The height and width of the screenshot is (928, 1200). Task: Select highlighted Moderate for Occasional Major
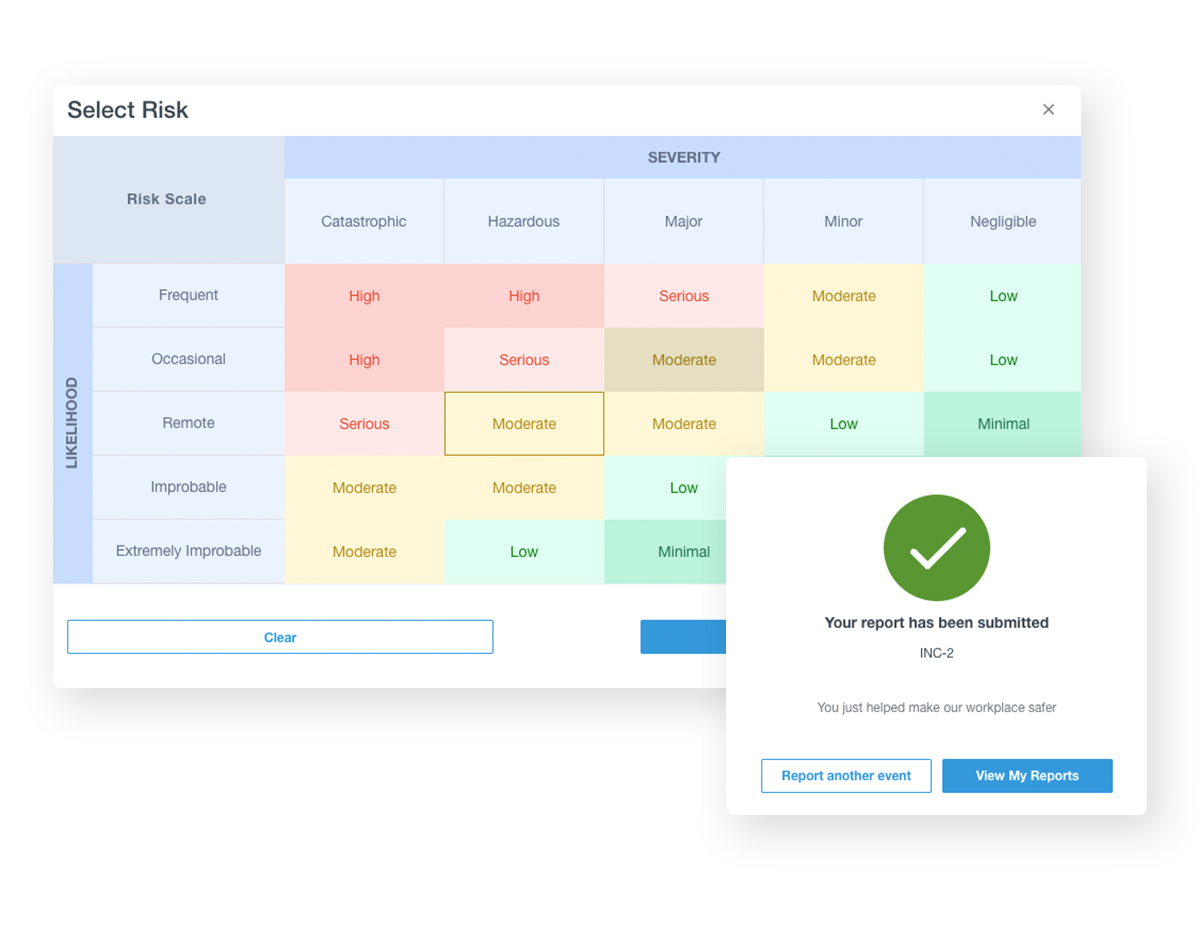[684, 360]
